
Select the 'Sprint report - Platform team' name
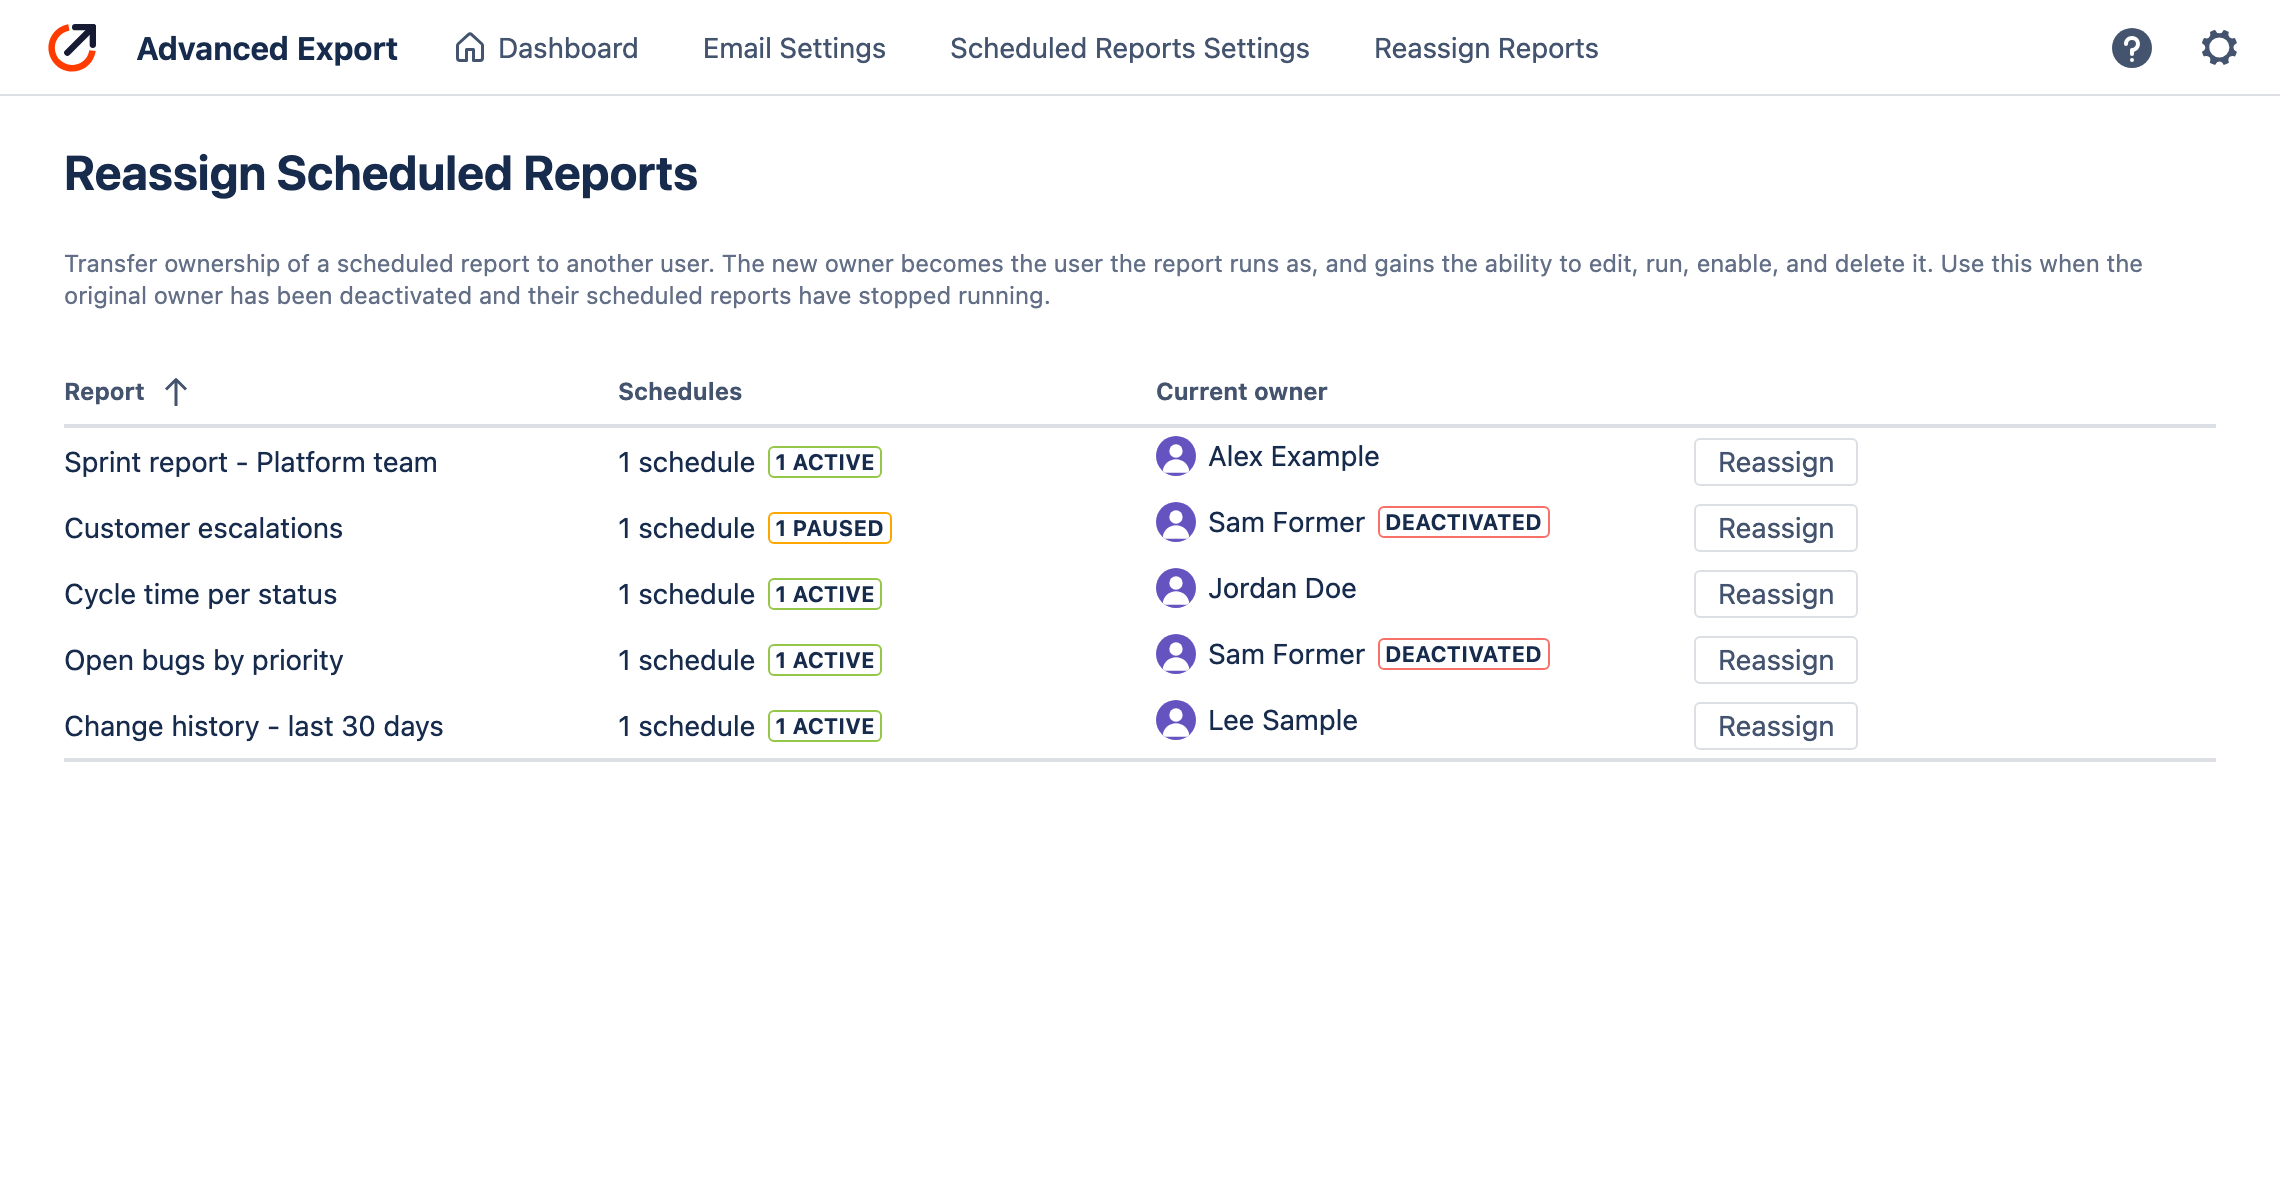251,462
